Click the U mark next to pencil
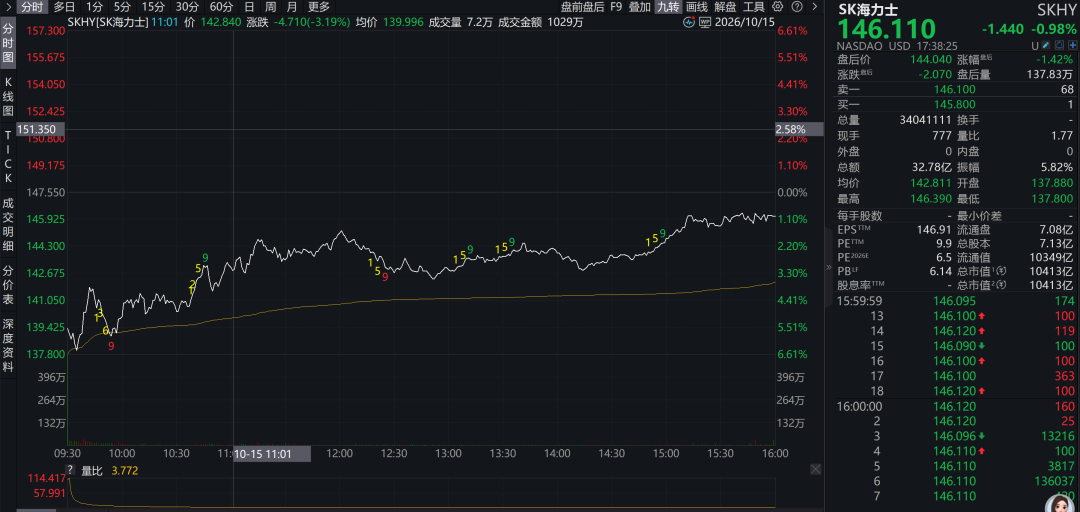This screenshot has height=512, width=1080. tap(1035, 45)
